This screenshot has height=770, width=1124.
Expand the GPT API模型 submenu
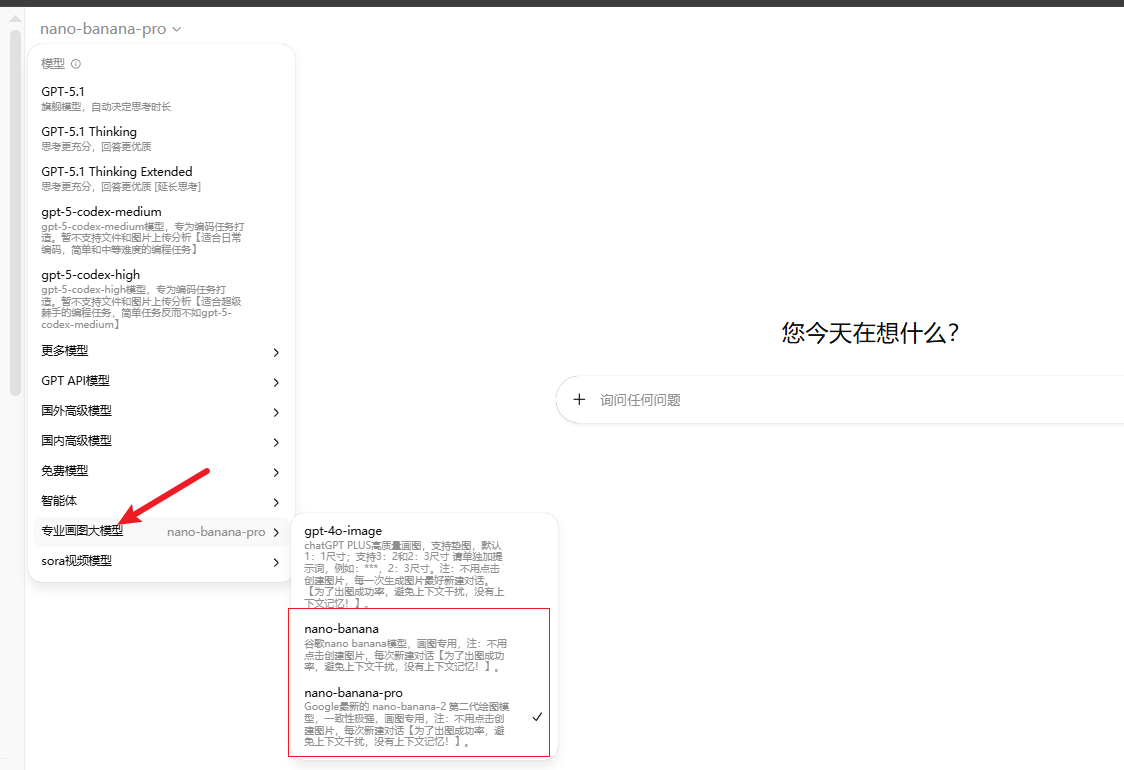[161, 381]
